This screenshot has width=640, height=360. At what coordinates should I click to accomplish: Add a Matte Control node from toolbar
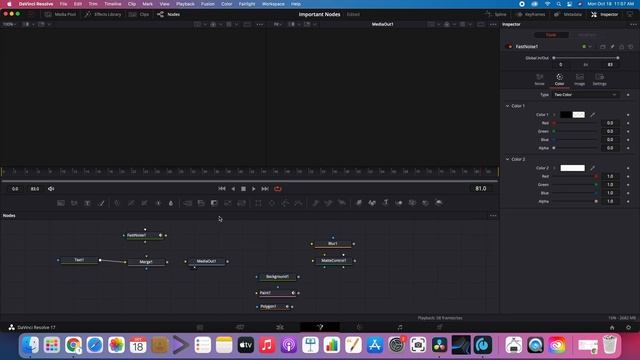point(214,203)
